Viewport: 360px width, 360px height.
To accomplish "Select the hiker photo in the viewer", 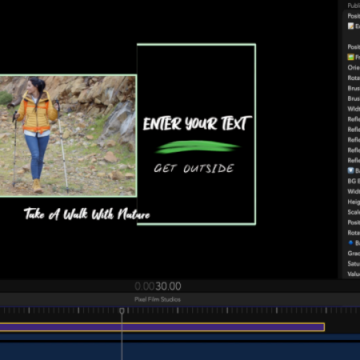I will tap(68, 136).
